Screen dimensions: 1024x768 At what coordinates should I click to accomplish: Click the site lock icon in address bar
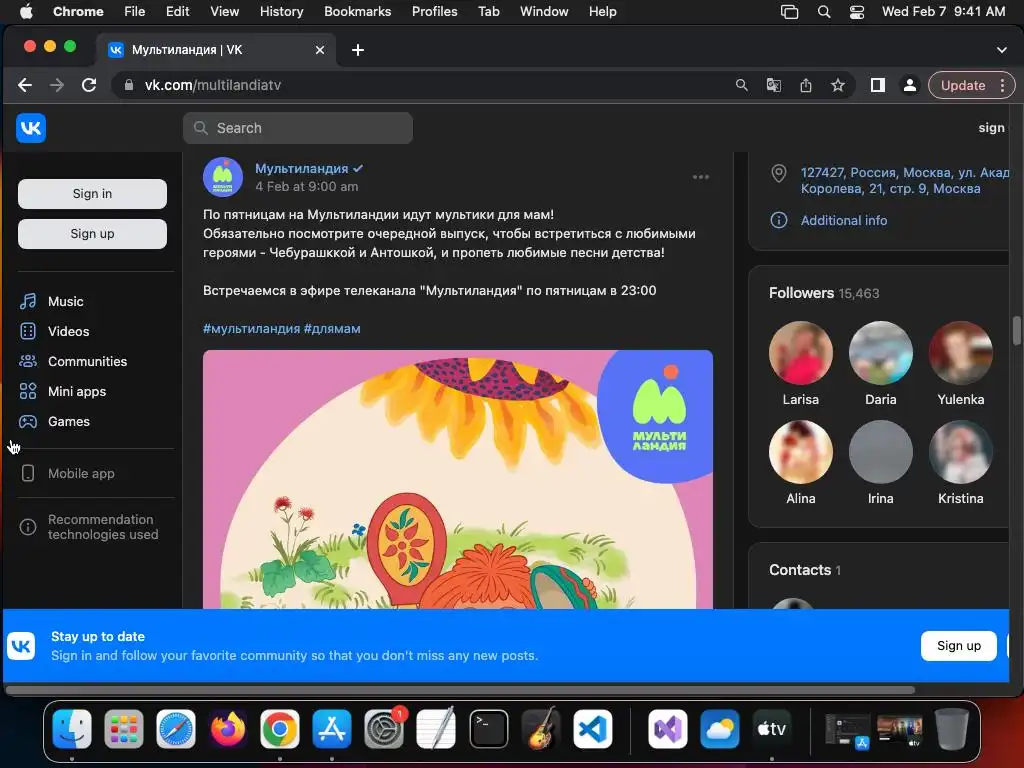tap(129, 85)
